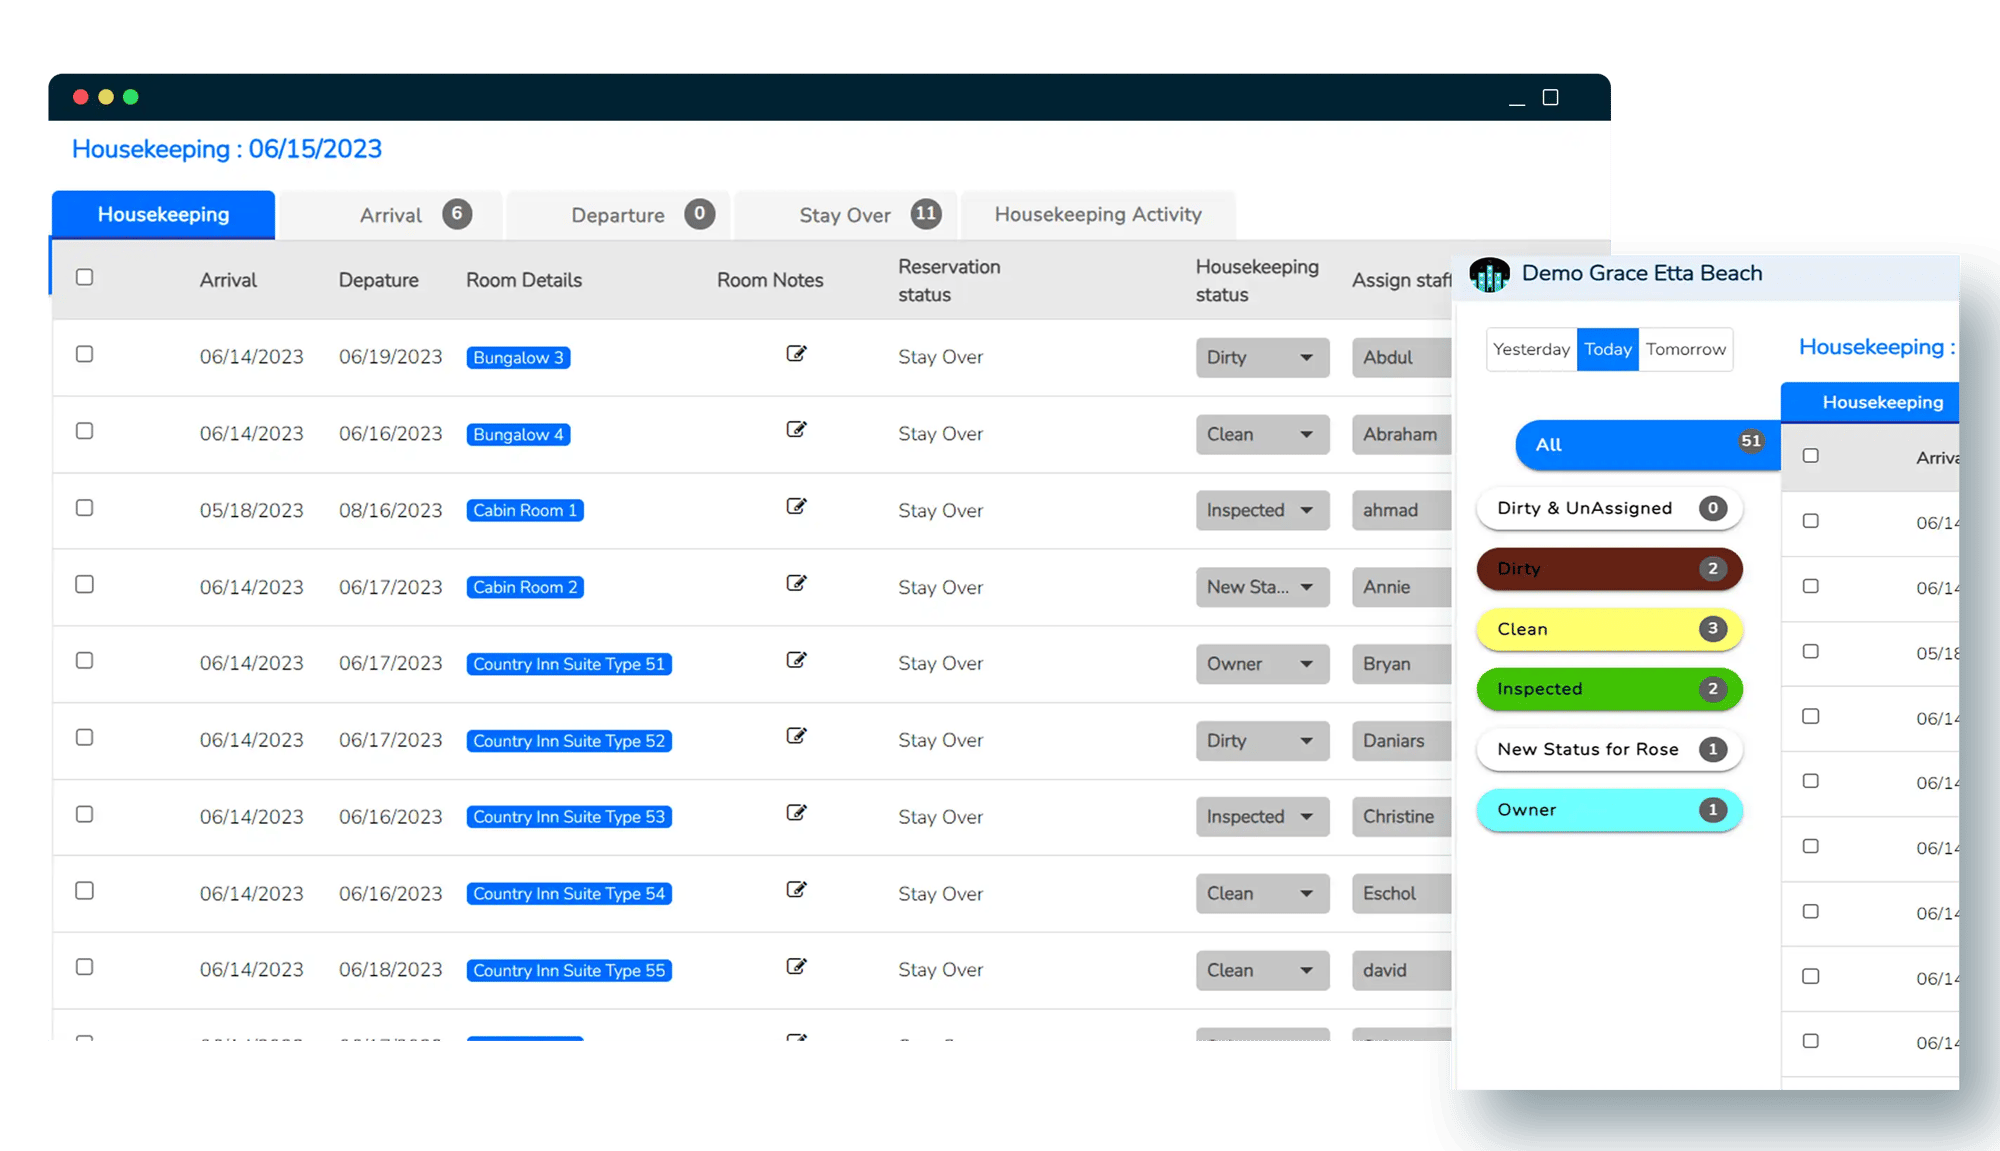The image size is (2000, 1151).
Task: Check the select-all checkbox in table header
Action: click(85, 277)
